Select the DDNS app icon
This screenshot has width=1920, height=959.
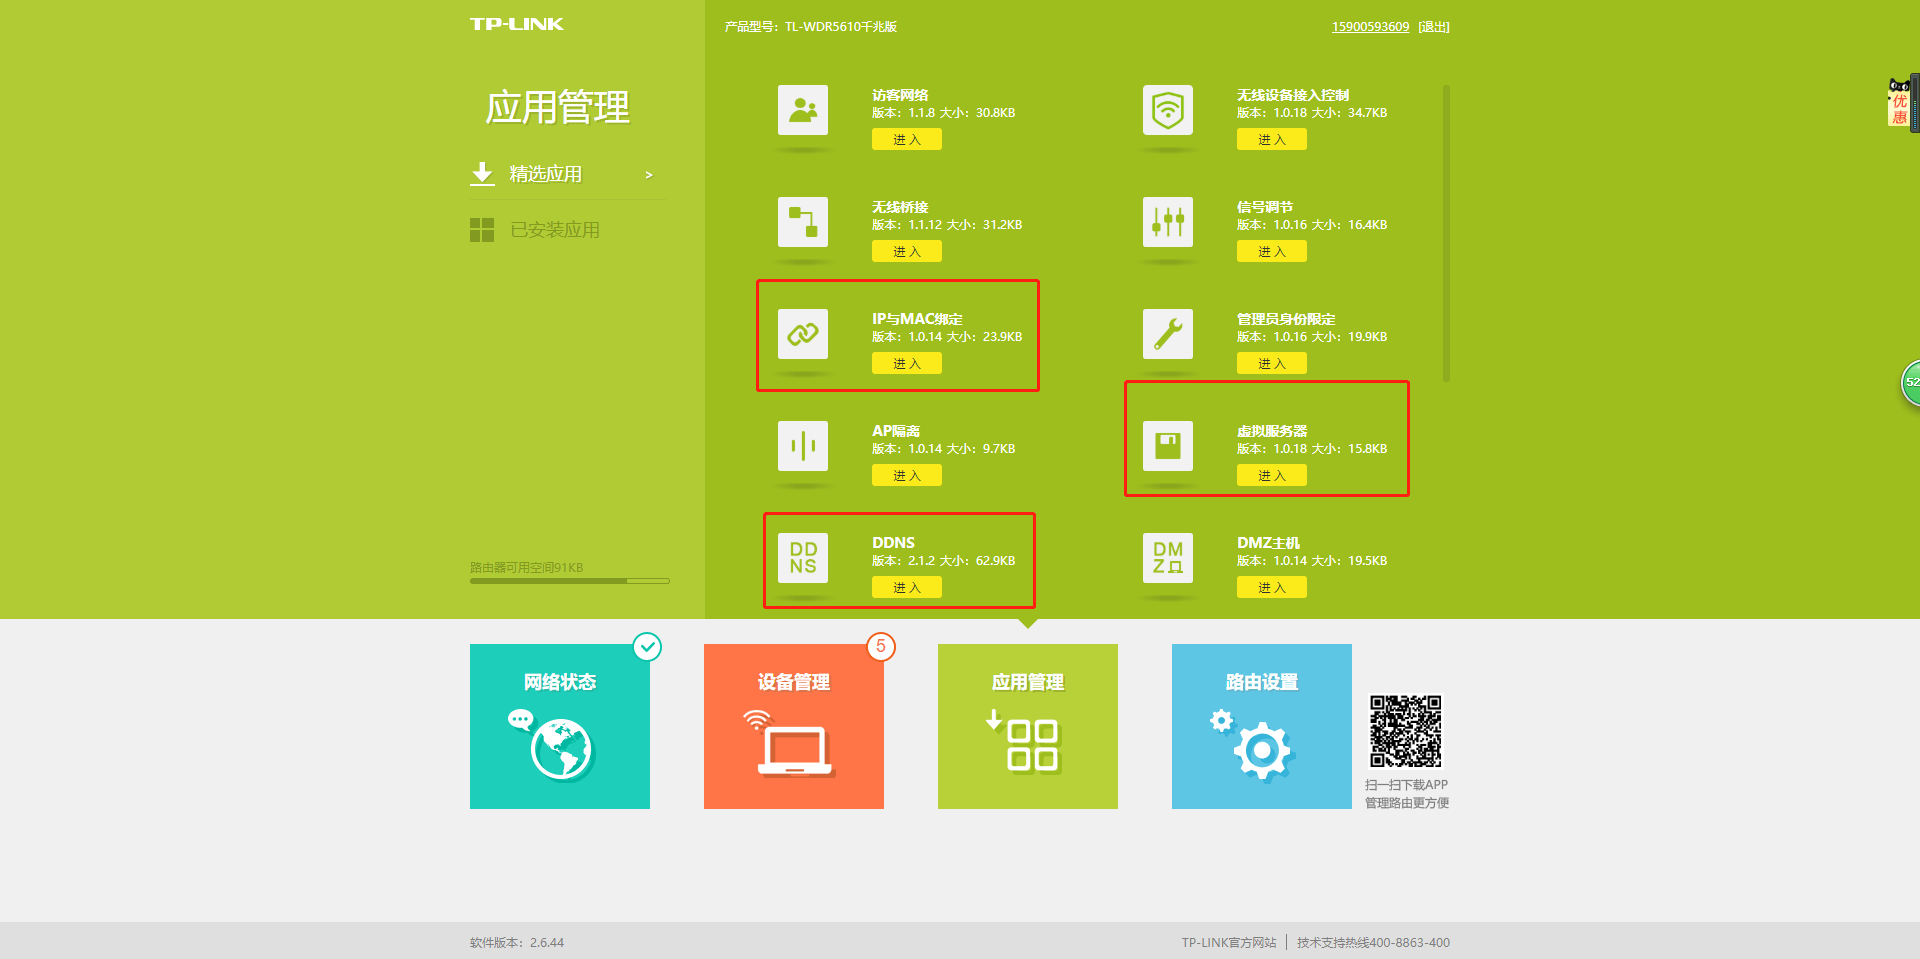click(803, 558)
